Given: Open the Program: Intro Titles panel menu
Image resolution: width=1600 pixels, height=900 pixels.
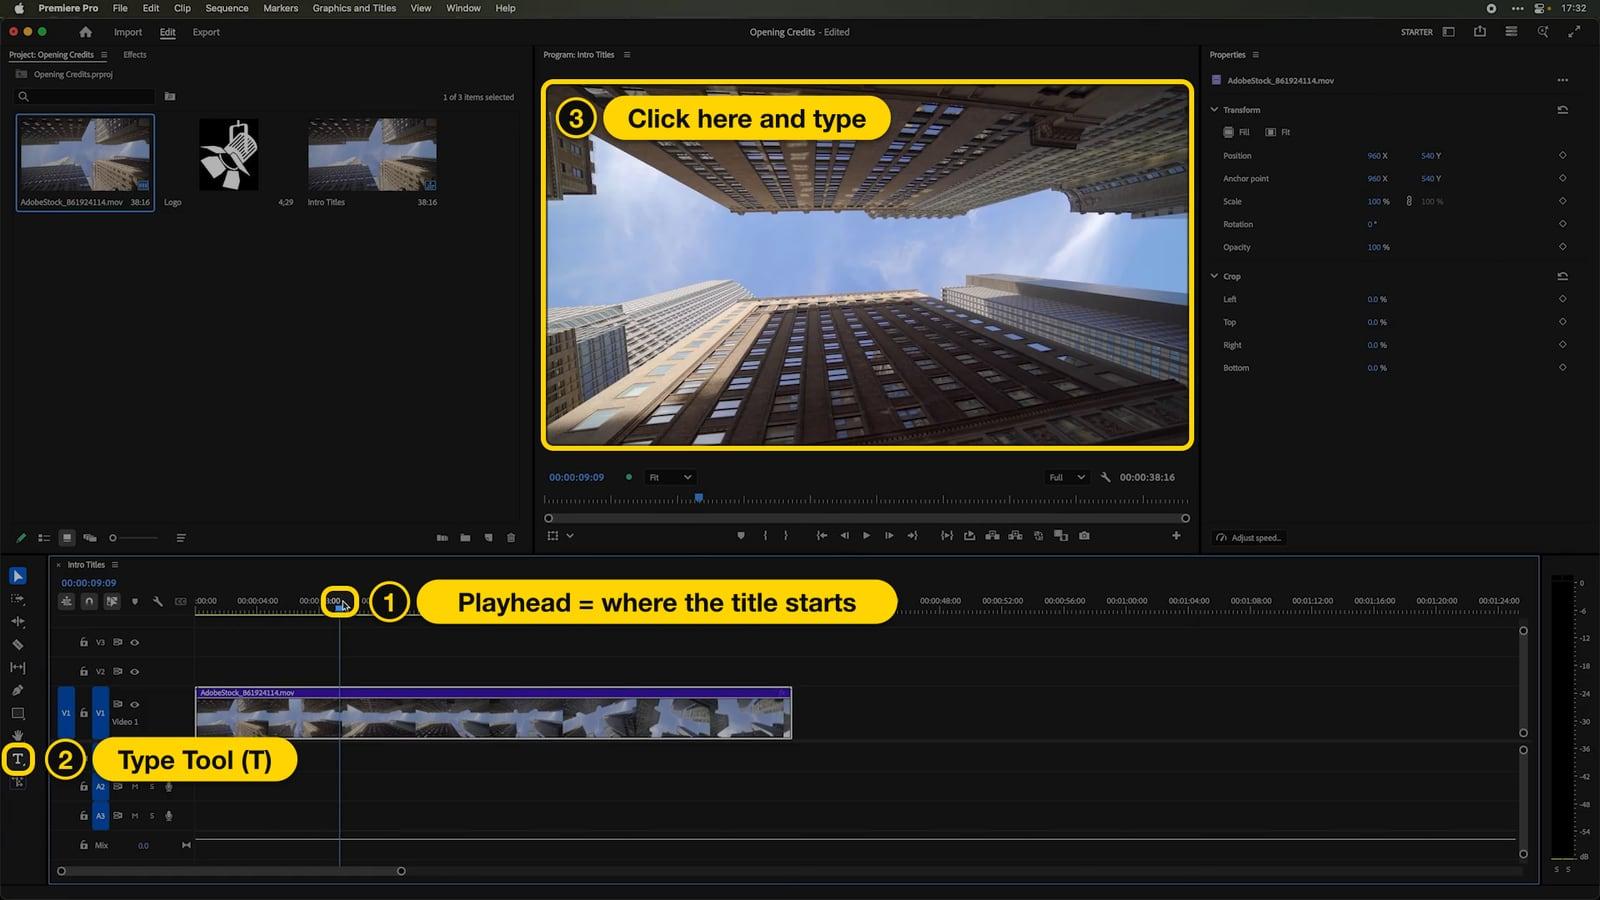Looking at the screenshot, I should pos(627,55).
